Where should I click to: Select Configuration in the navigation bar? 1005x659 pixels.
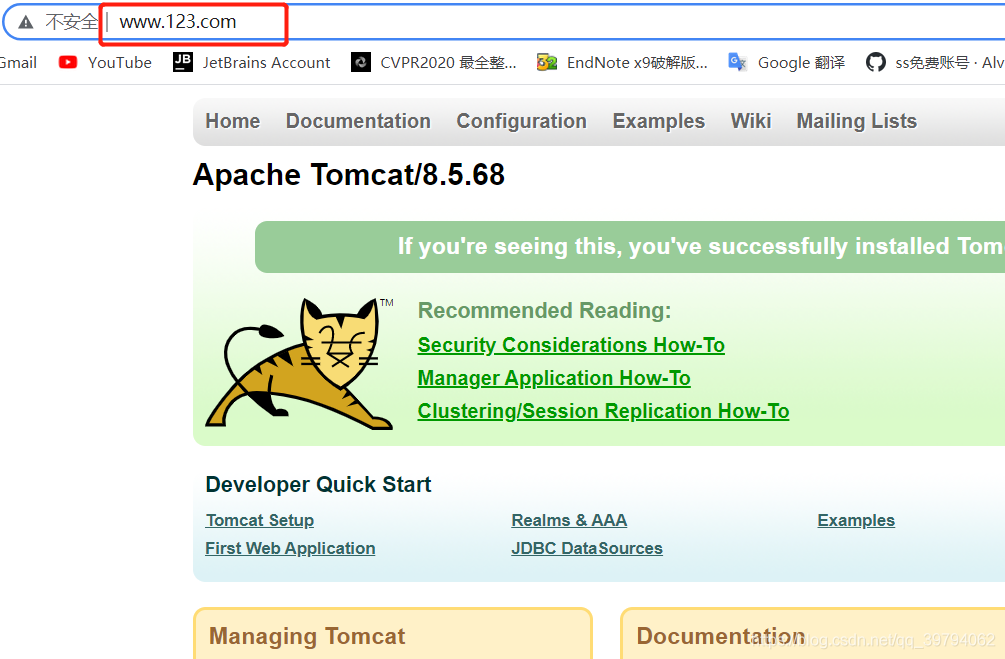pyautogui.click(x=521, y=121)
